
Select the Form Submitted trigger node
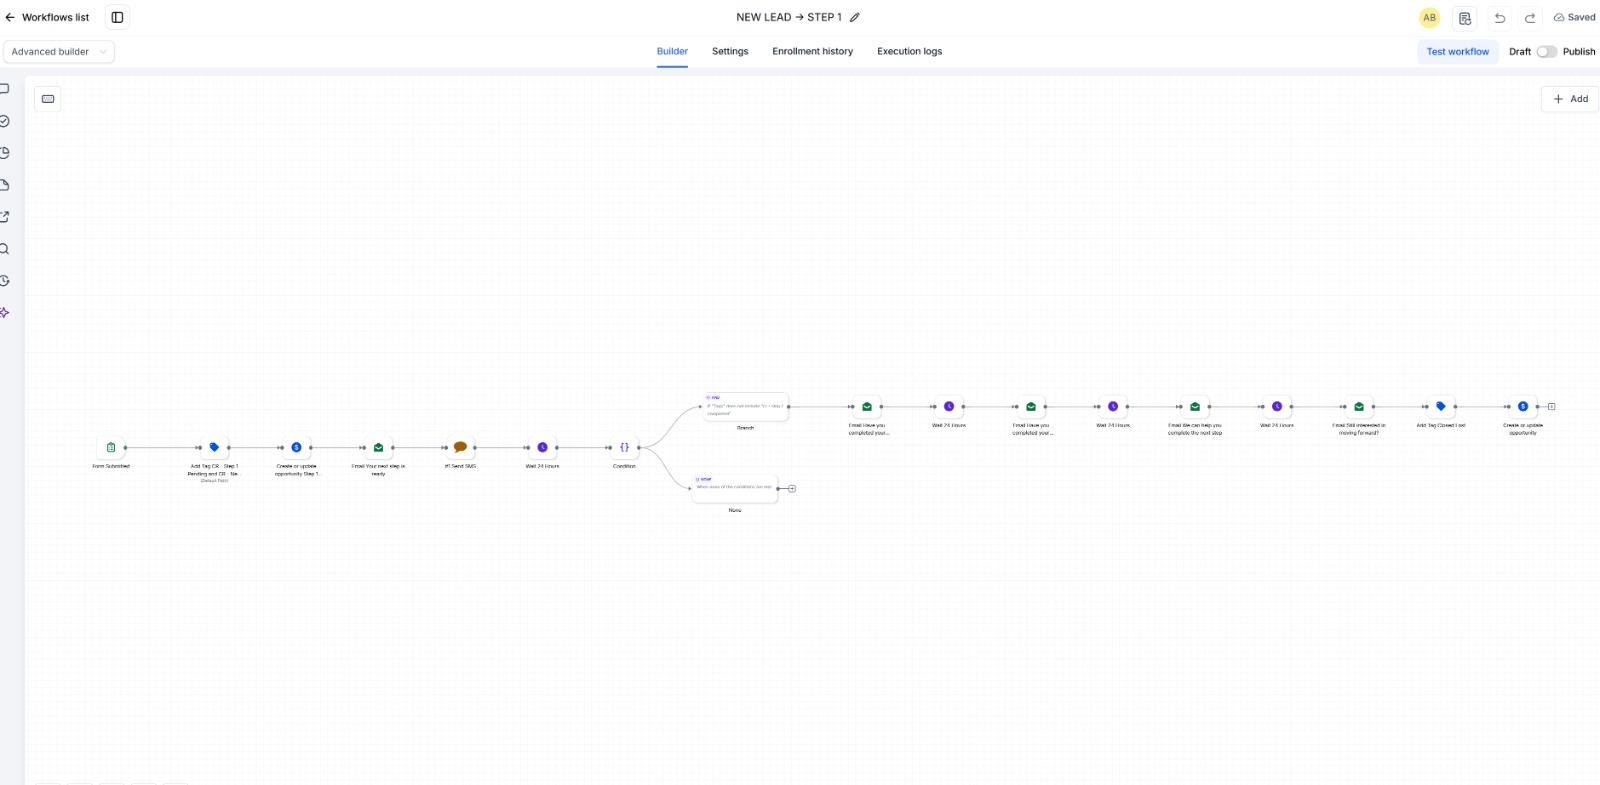click(111, 447)
